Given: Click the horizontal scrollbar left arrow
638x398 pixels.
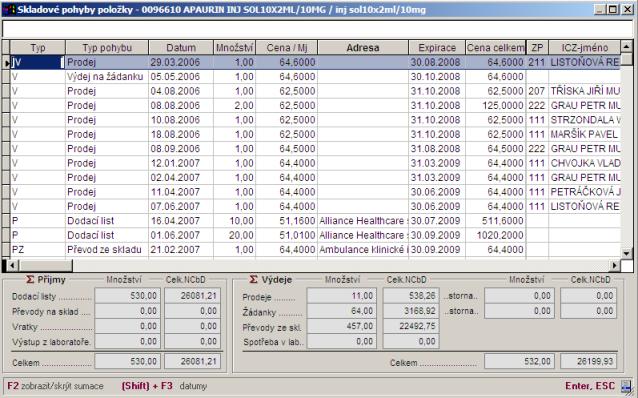Looking at the screenshot, I should (13, 266).
